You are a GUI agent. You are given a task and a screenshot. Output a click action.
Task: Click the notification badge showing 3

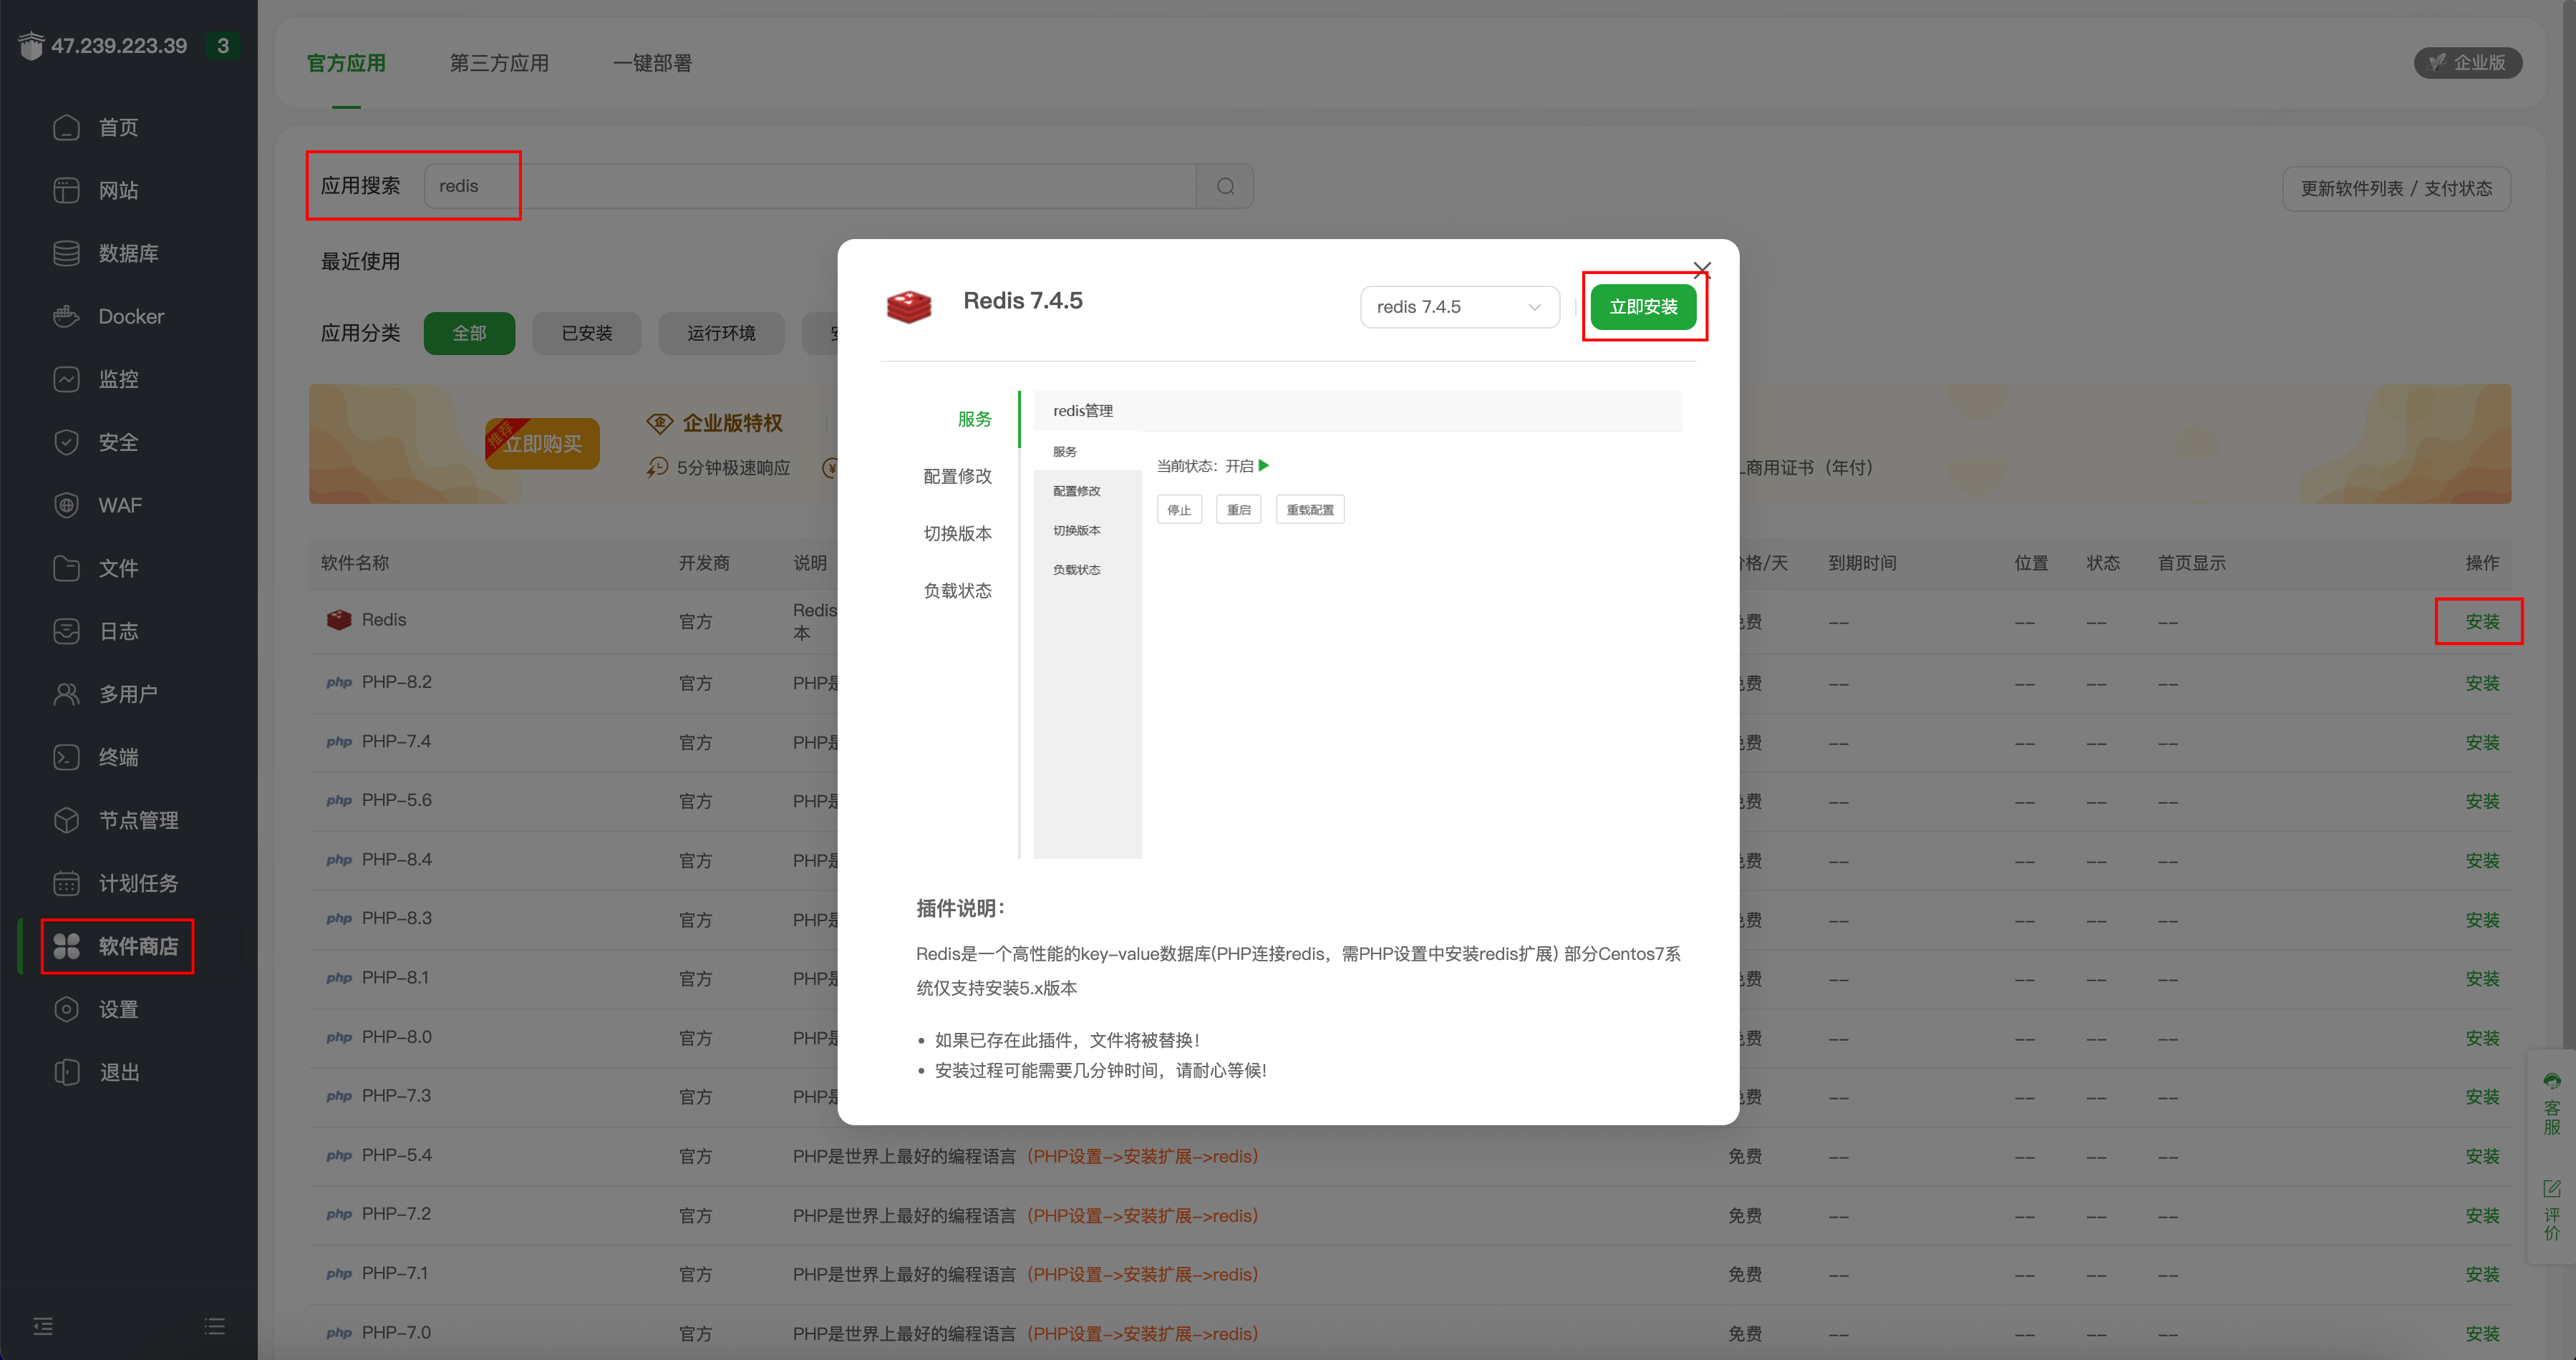pyautogui.click(x=223, y=46)
